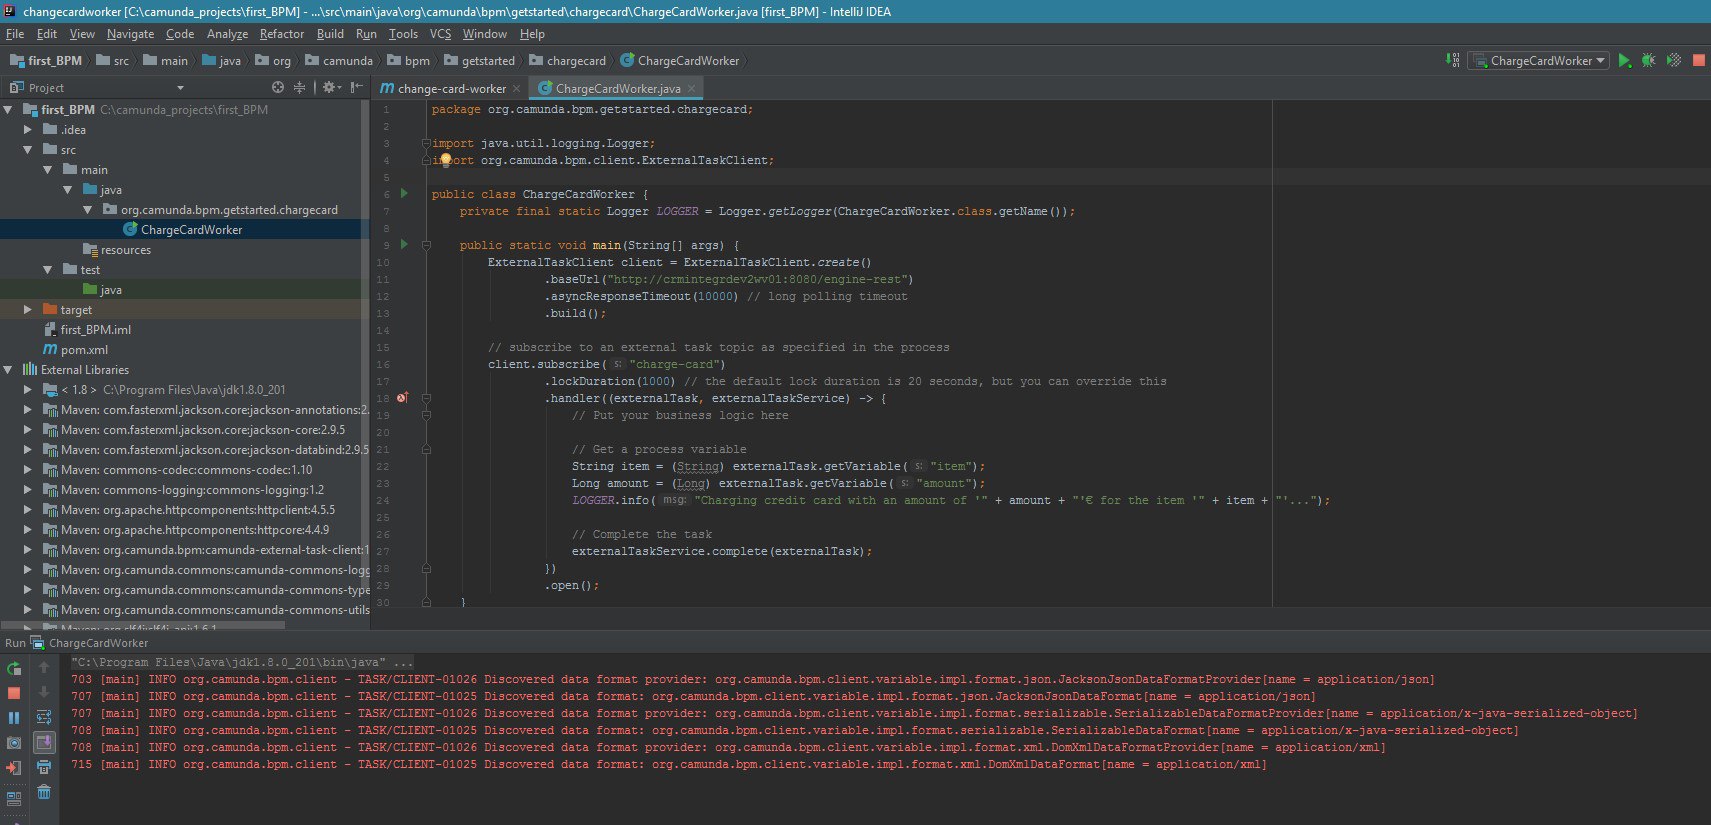
Task: Expand the jdk 1.8 library node
Action: [x=28, y=390]
